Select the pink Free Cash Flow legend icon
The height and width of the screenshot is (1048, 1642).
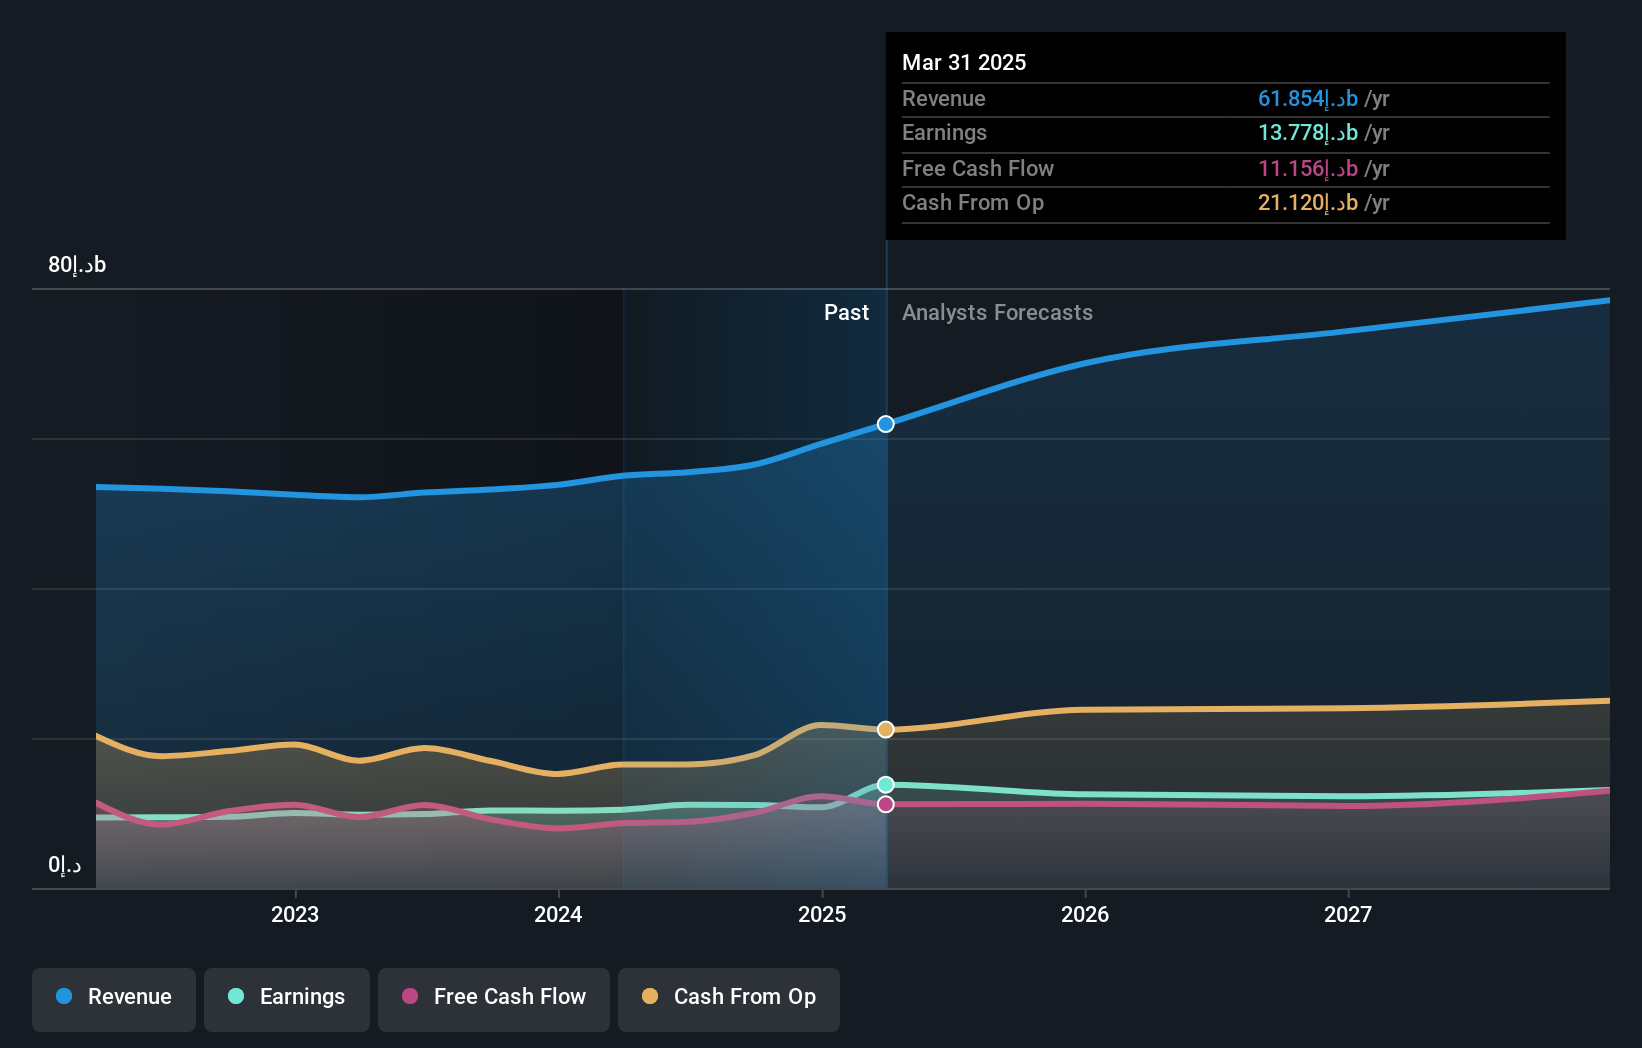[409, 997]
